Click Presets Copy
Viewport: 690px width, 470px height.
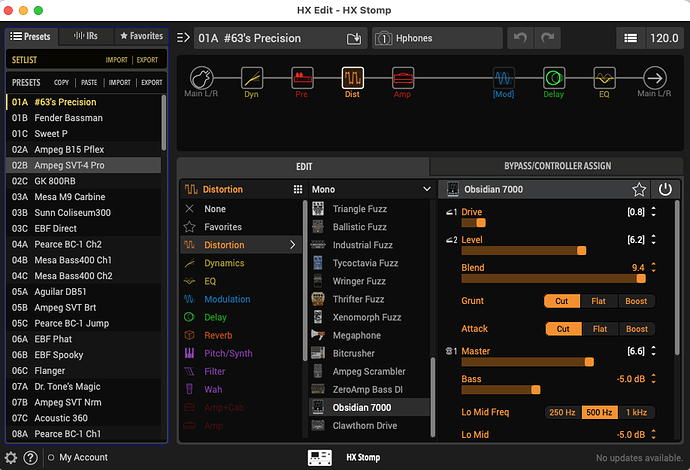point(61,82)
